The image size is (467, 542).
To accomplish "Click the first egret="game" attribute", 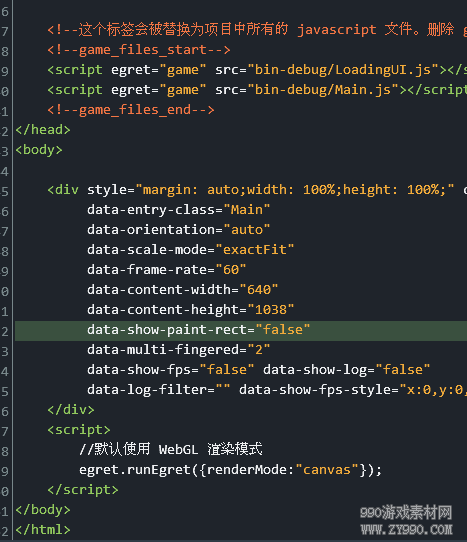I will (158, 70).
